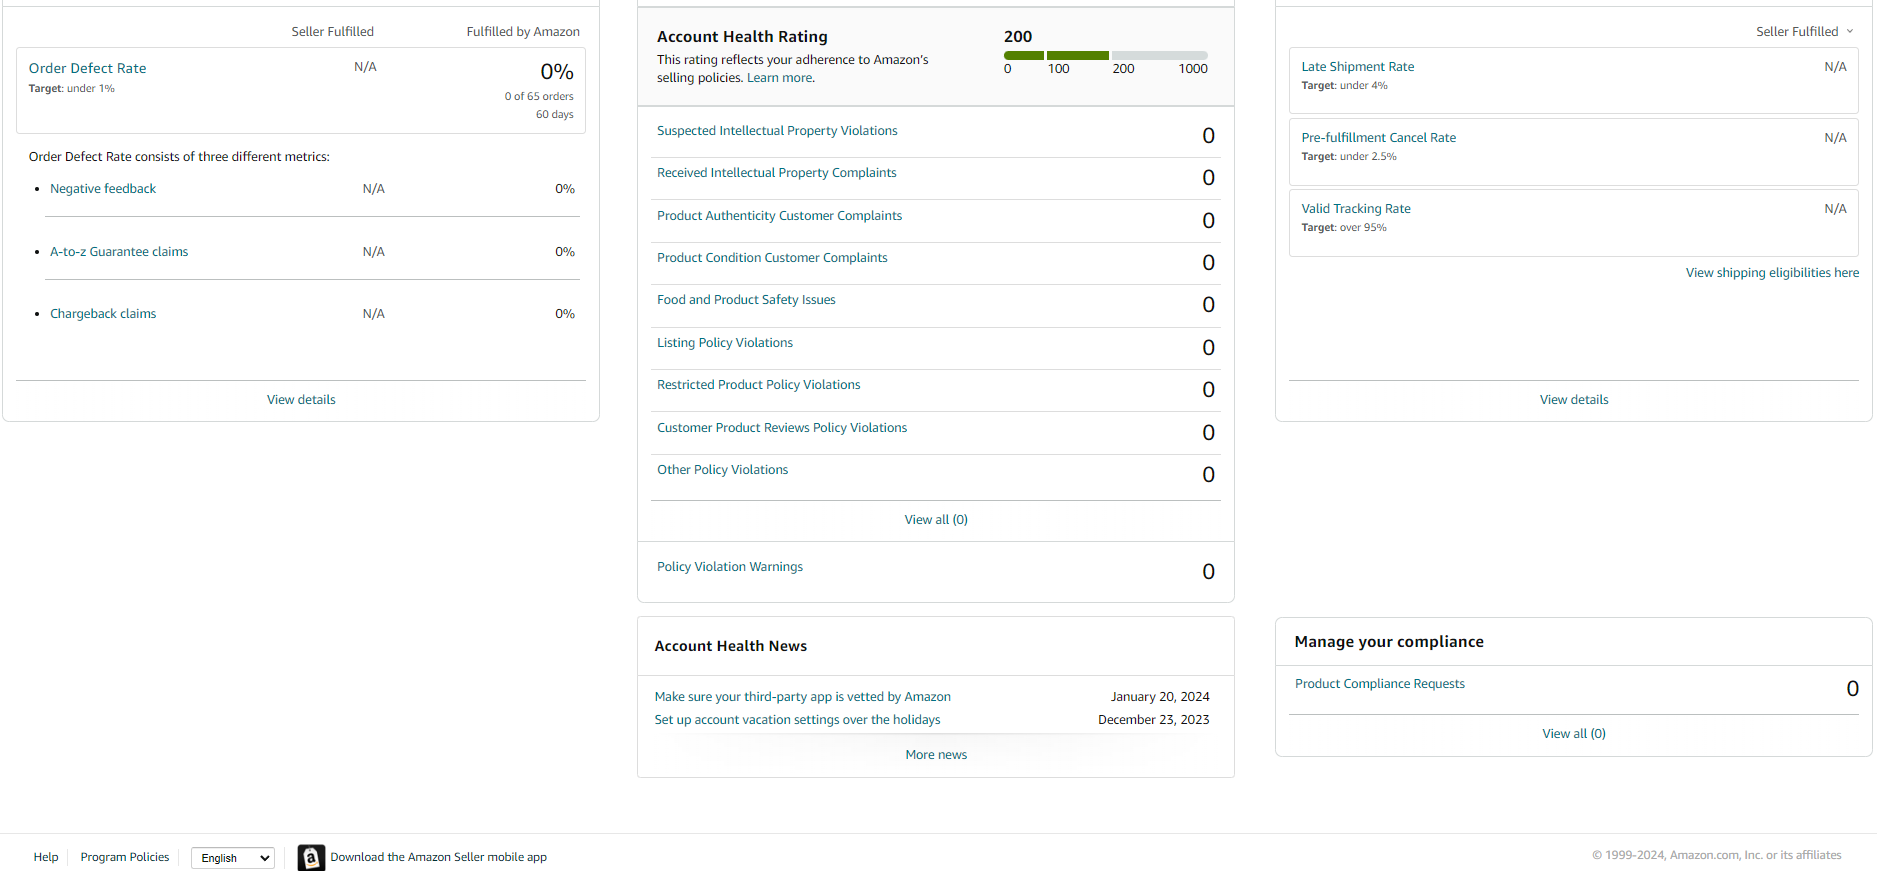Click the Account Health Rating progress bar
1877x871 pixels.
click(1106, 55)
